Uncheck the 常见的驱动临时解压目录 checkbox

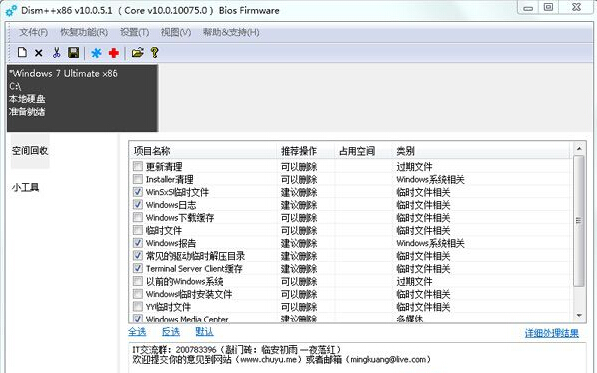(138, 255)
